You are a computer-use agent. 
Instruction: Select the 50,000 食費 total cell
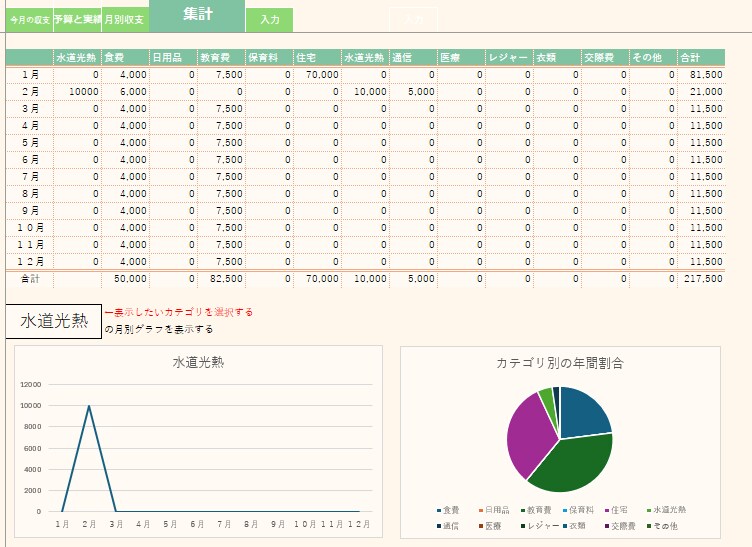coord(126,279)
